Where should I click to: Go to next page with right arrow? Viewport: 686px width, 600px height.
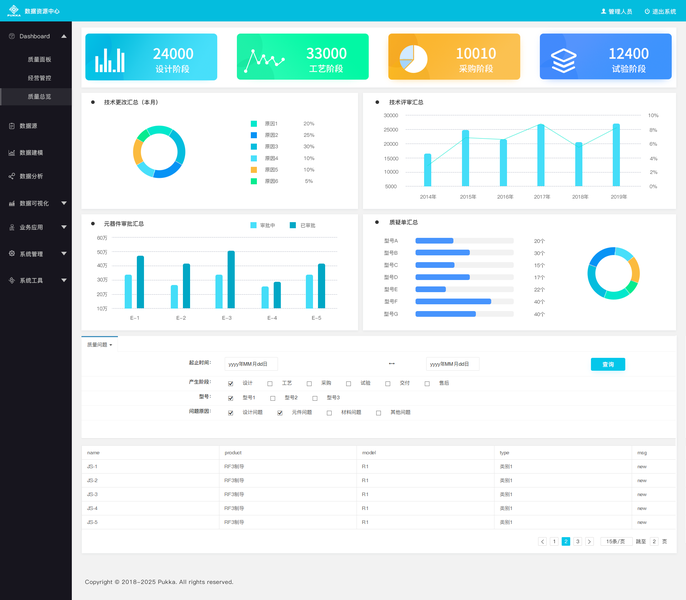coord(589,542)
